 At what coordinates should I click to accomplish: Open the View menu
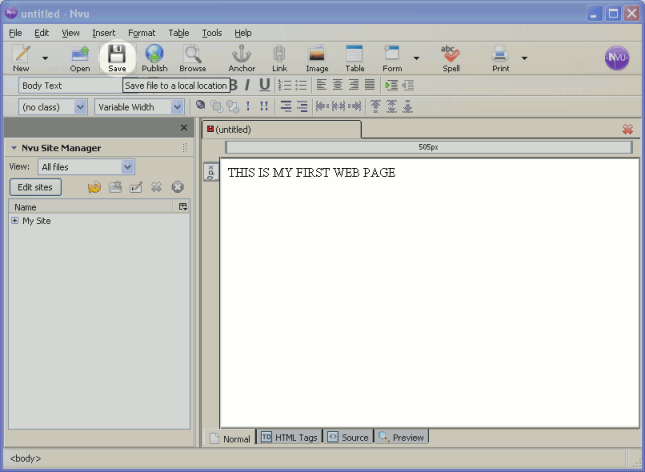[70, 33]
